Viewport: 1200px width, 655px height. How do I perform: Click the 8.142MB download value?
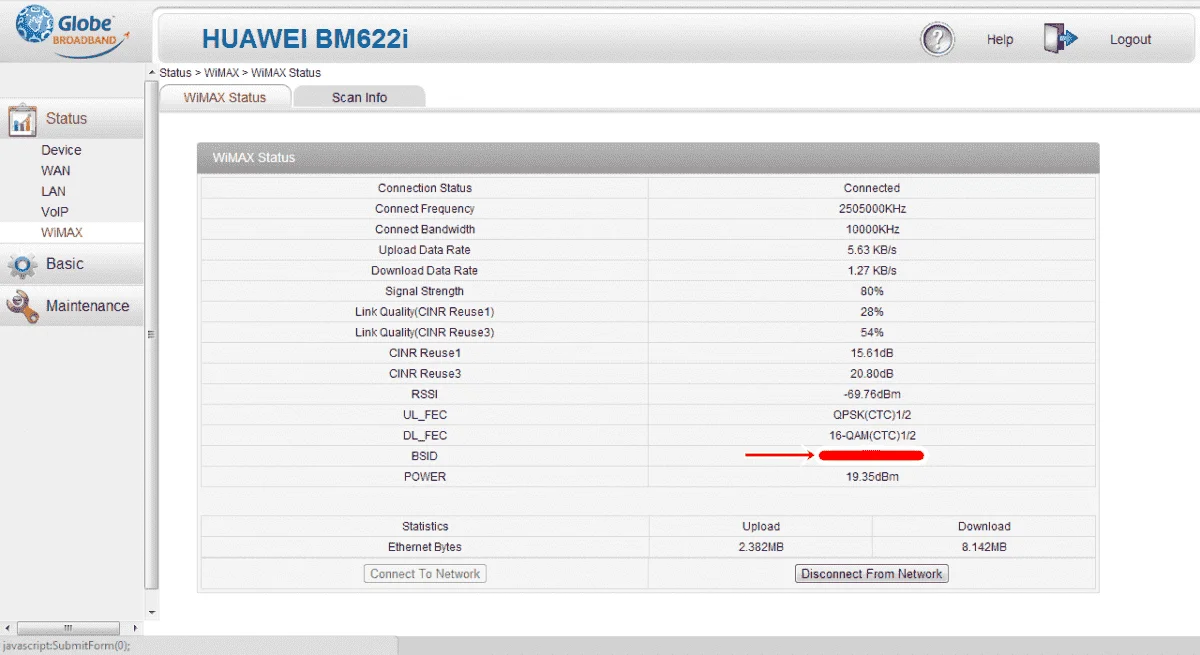tap(984, 547)
